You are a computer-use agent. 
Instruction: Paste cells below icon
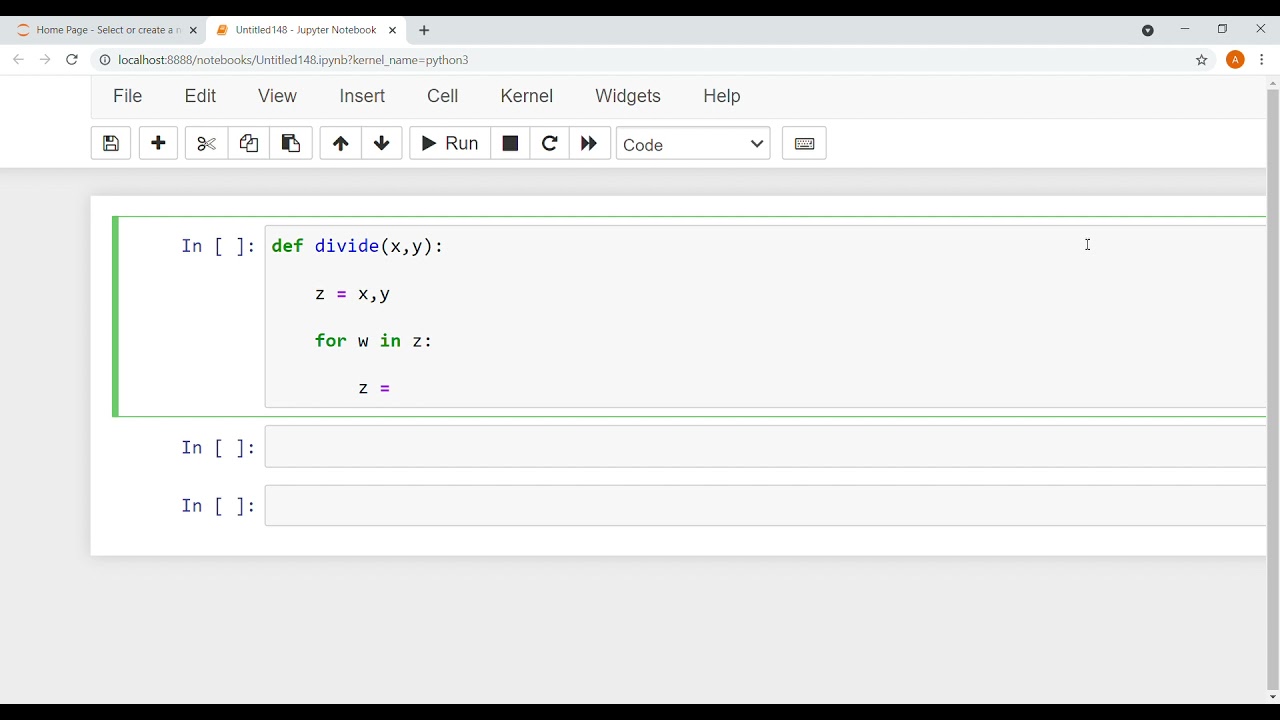point(291,144)
